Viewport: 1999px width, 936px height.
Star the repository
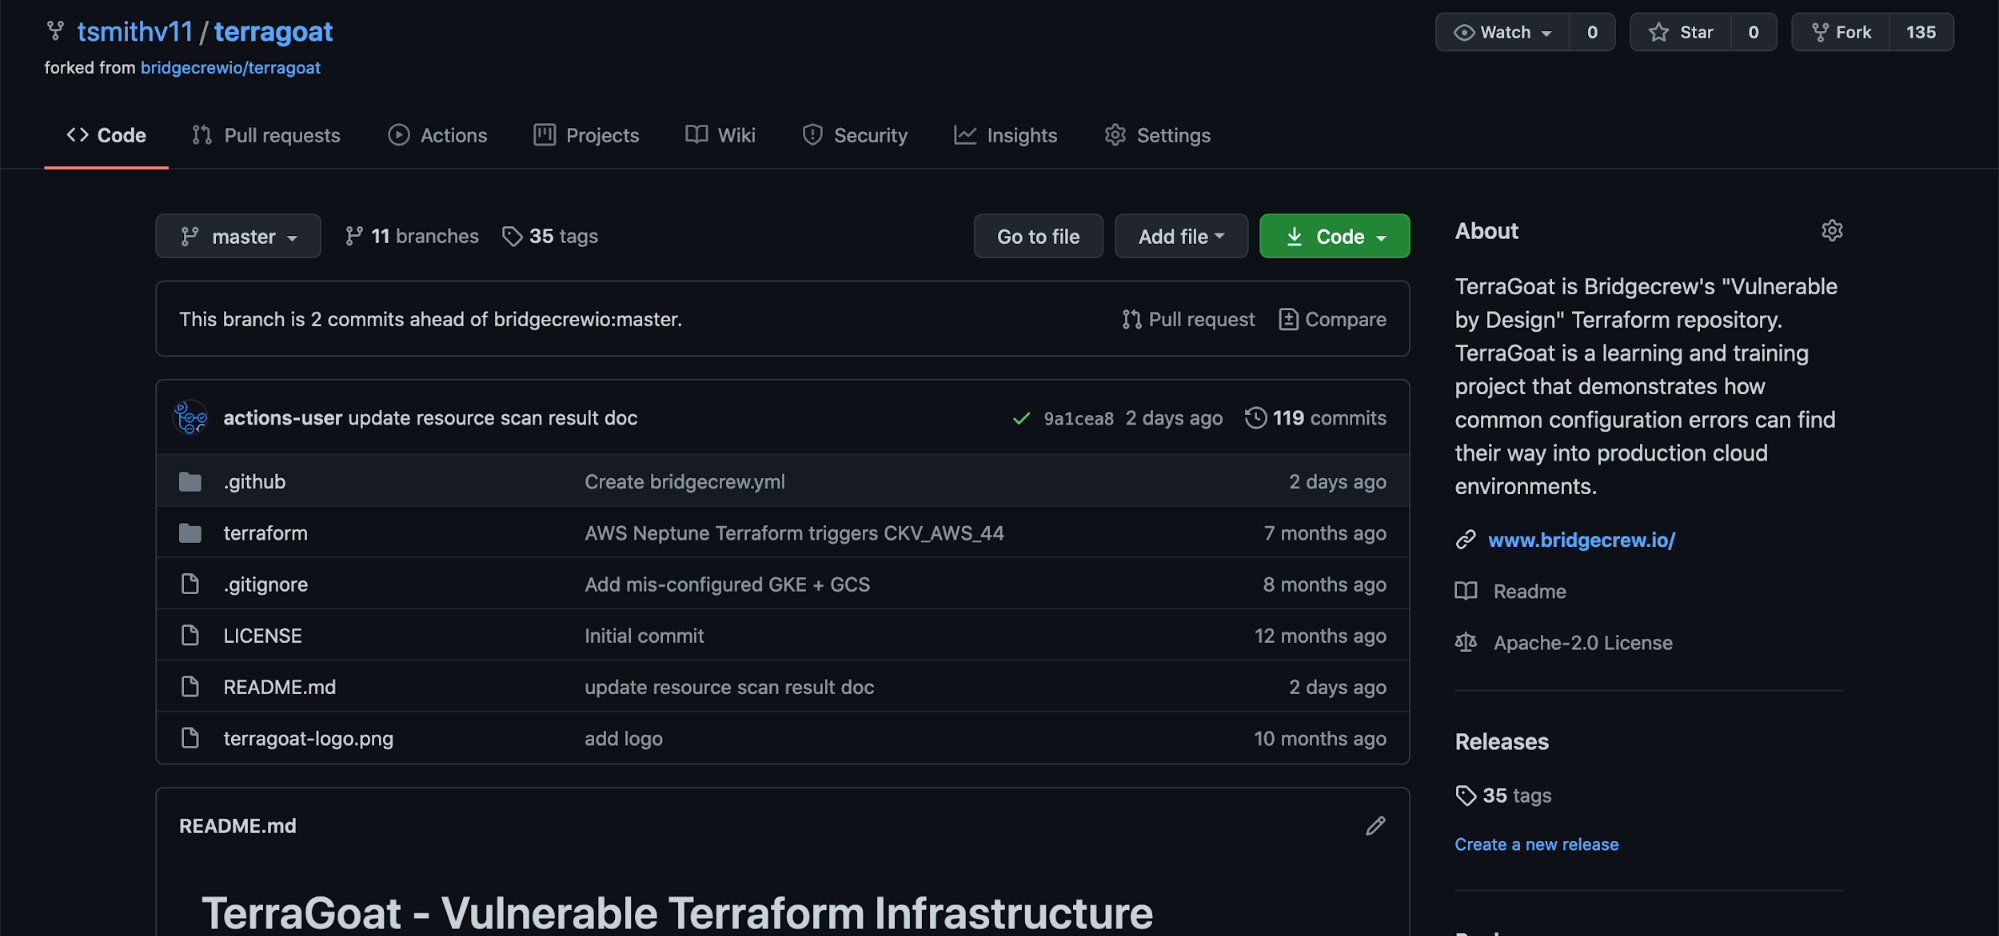(1681, 32)
